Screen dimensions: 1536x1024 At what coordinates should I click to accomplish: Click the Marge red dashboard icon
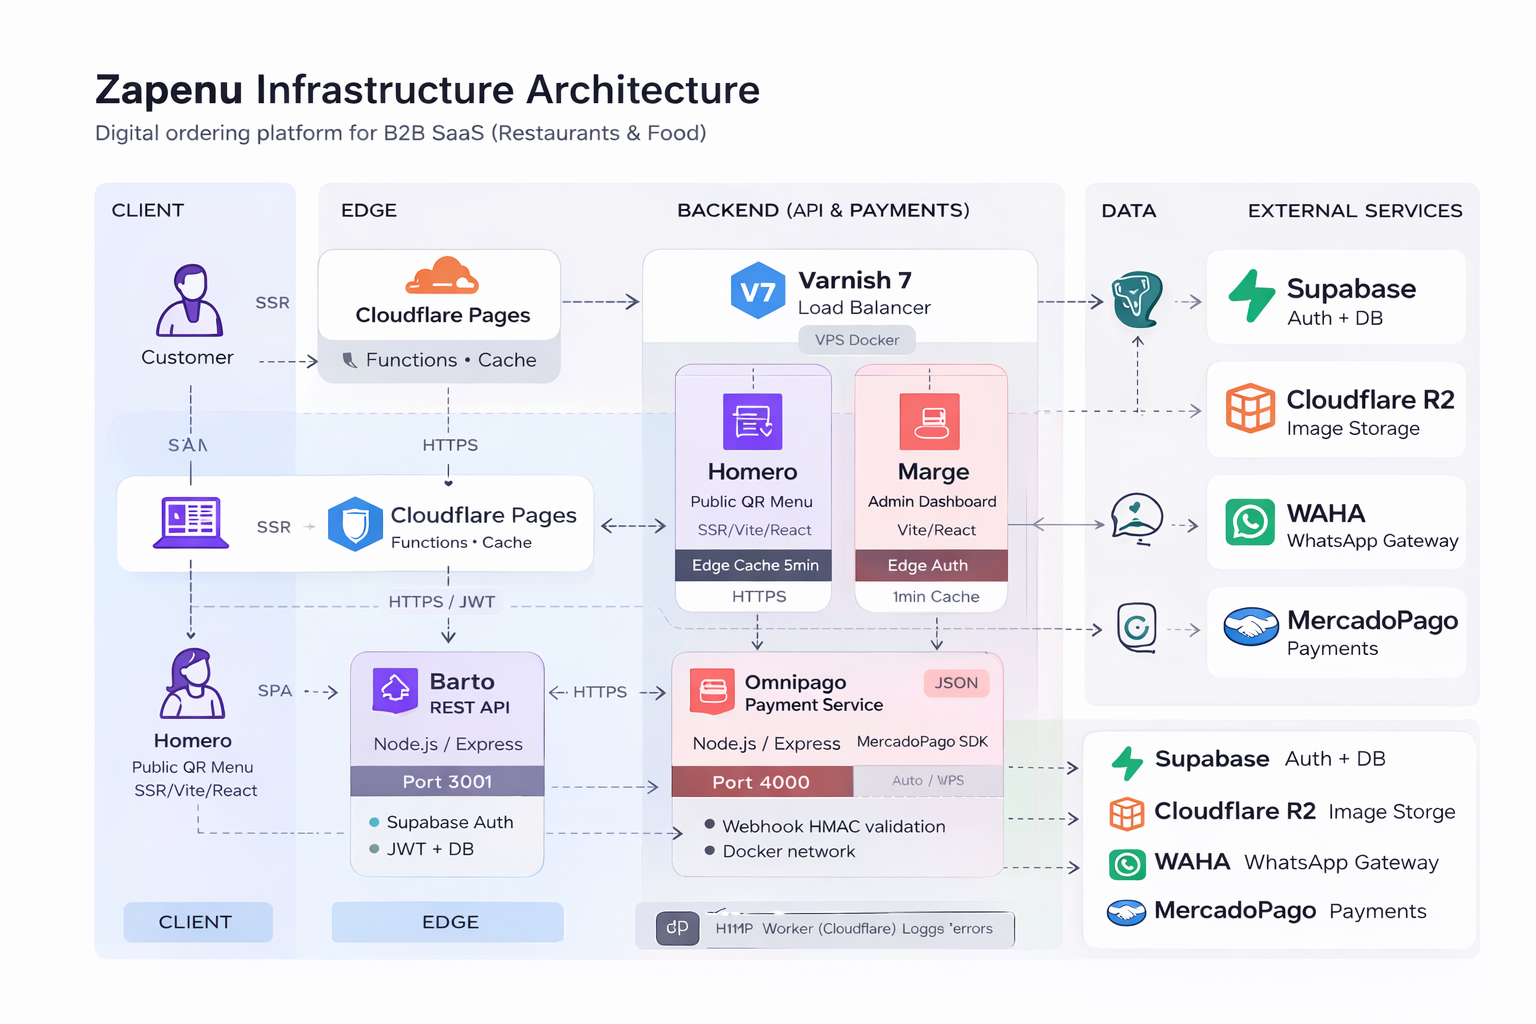pos(929,422)
